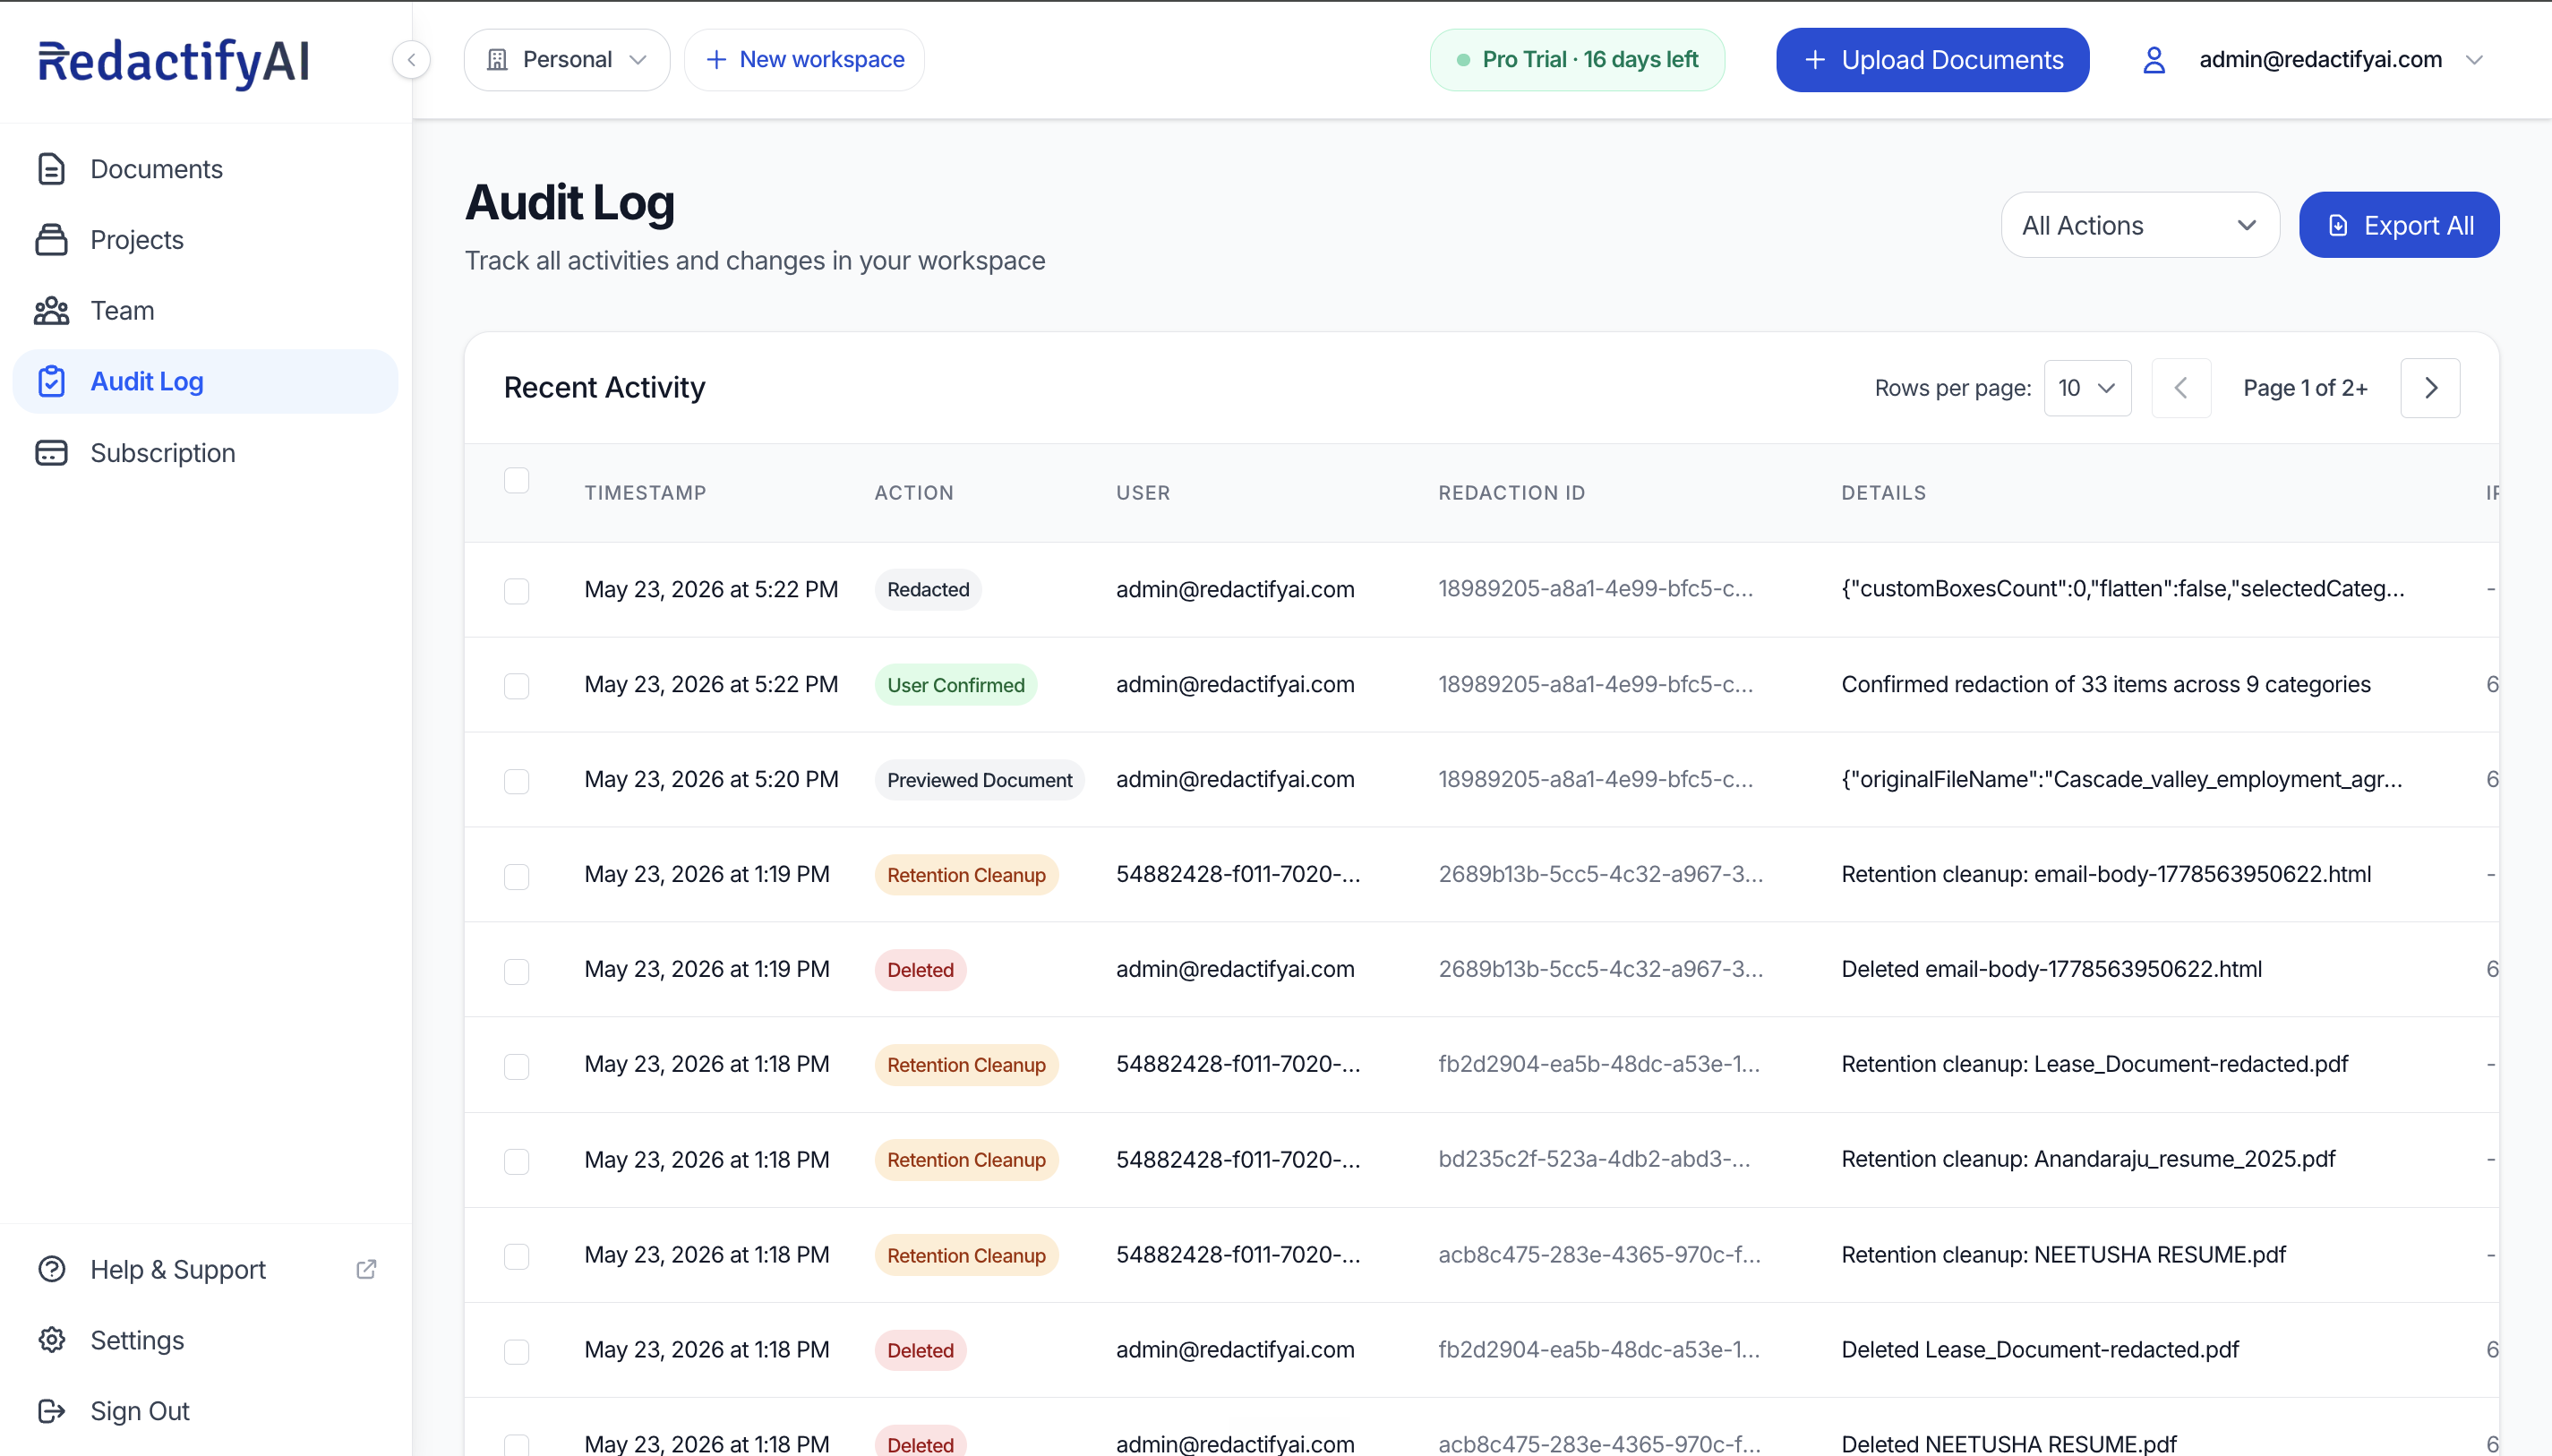The image size is (2552, 1456).
Task: Select Audit Log in the sidebar
Action: 206,382
